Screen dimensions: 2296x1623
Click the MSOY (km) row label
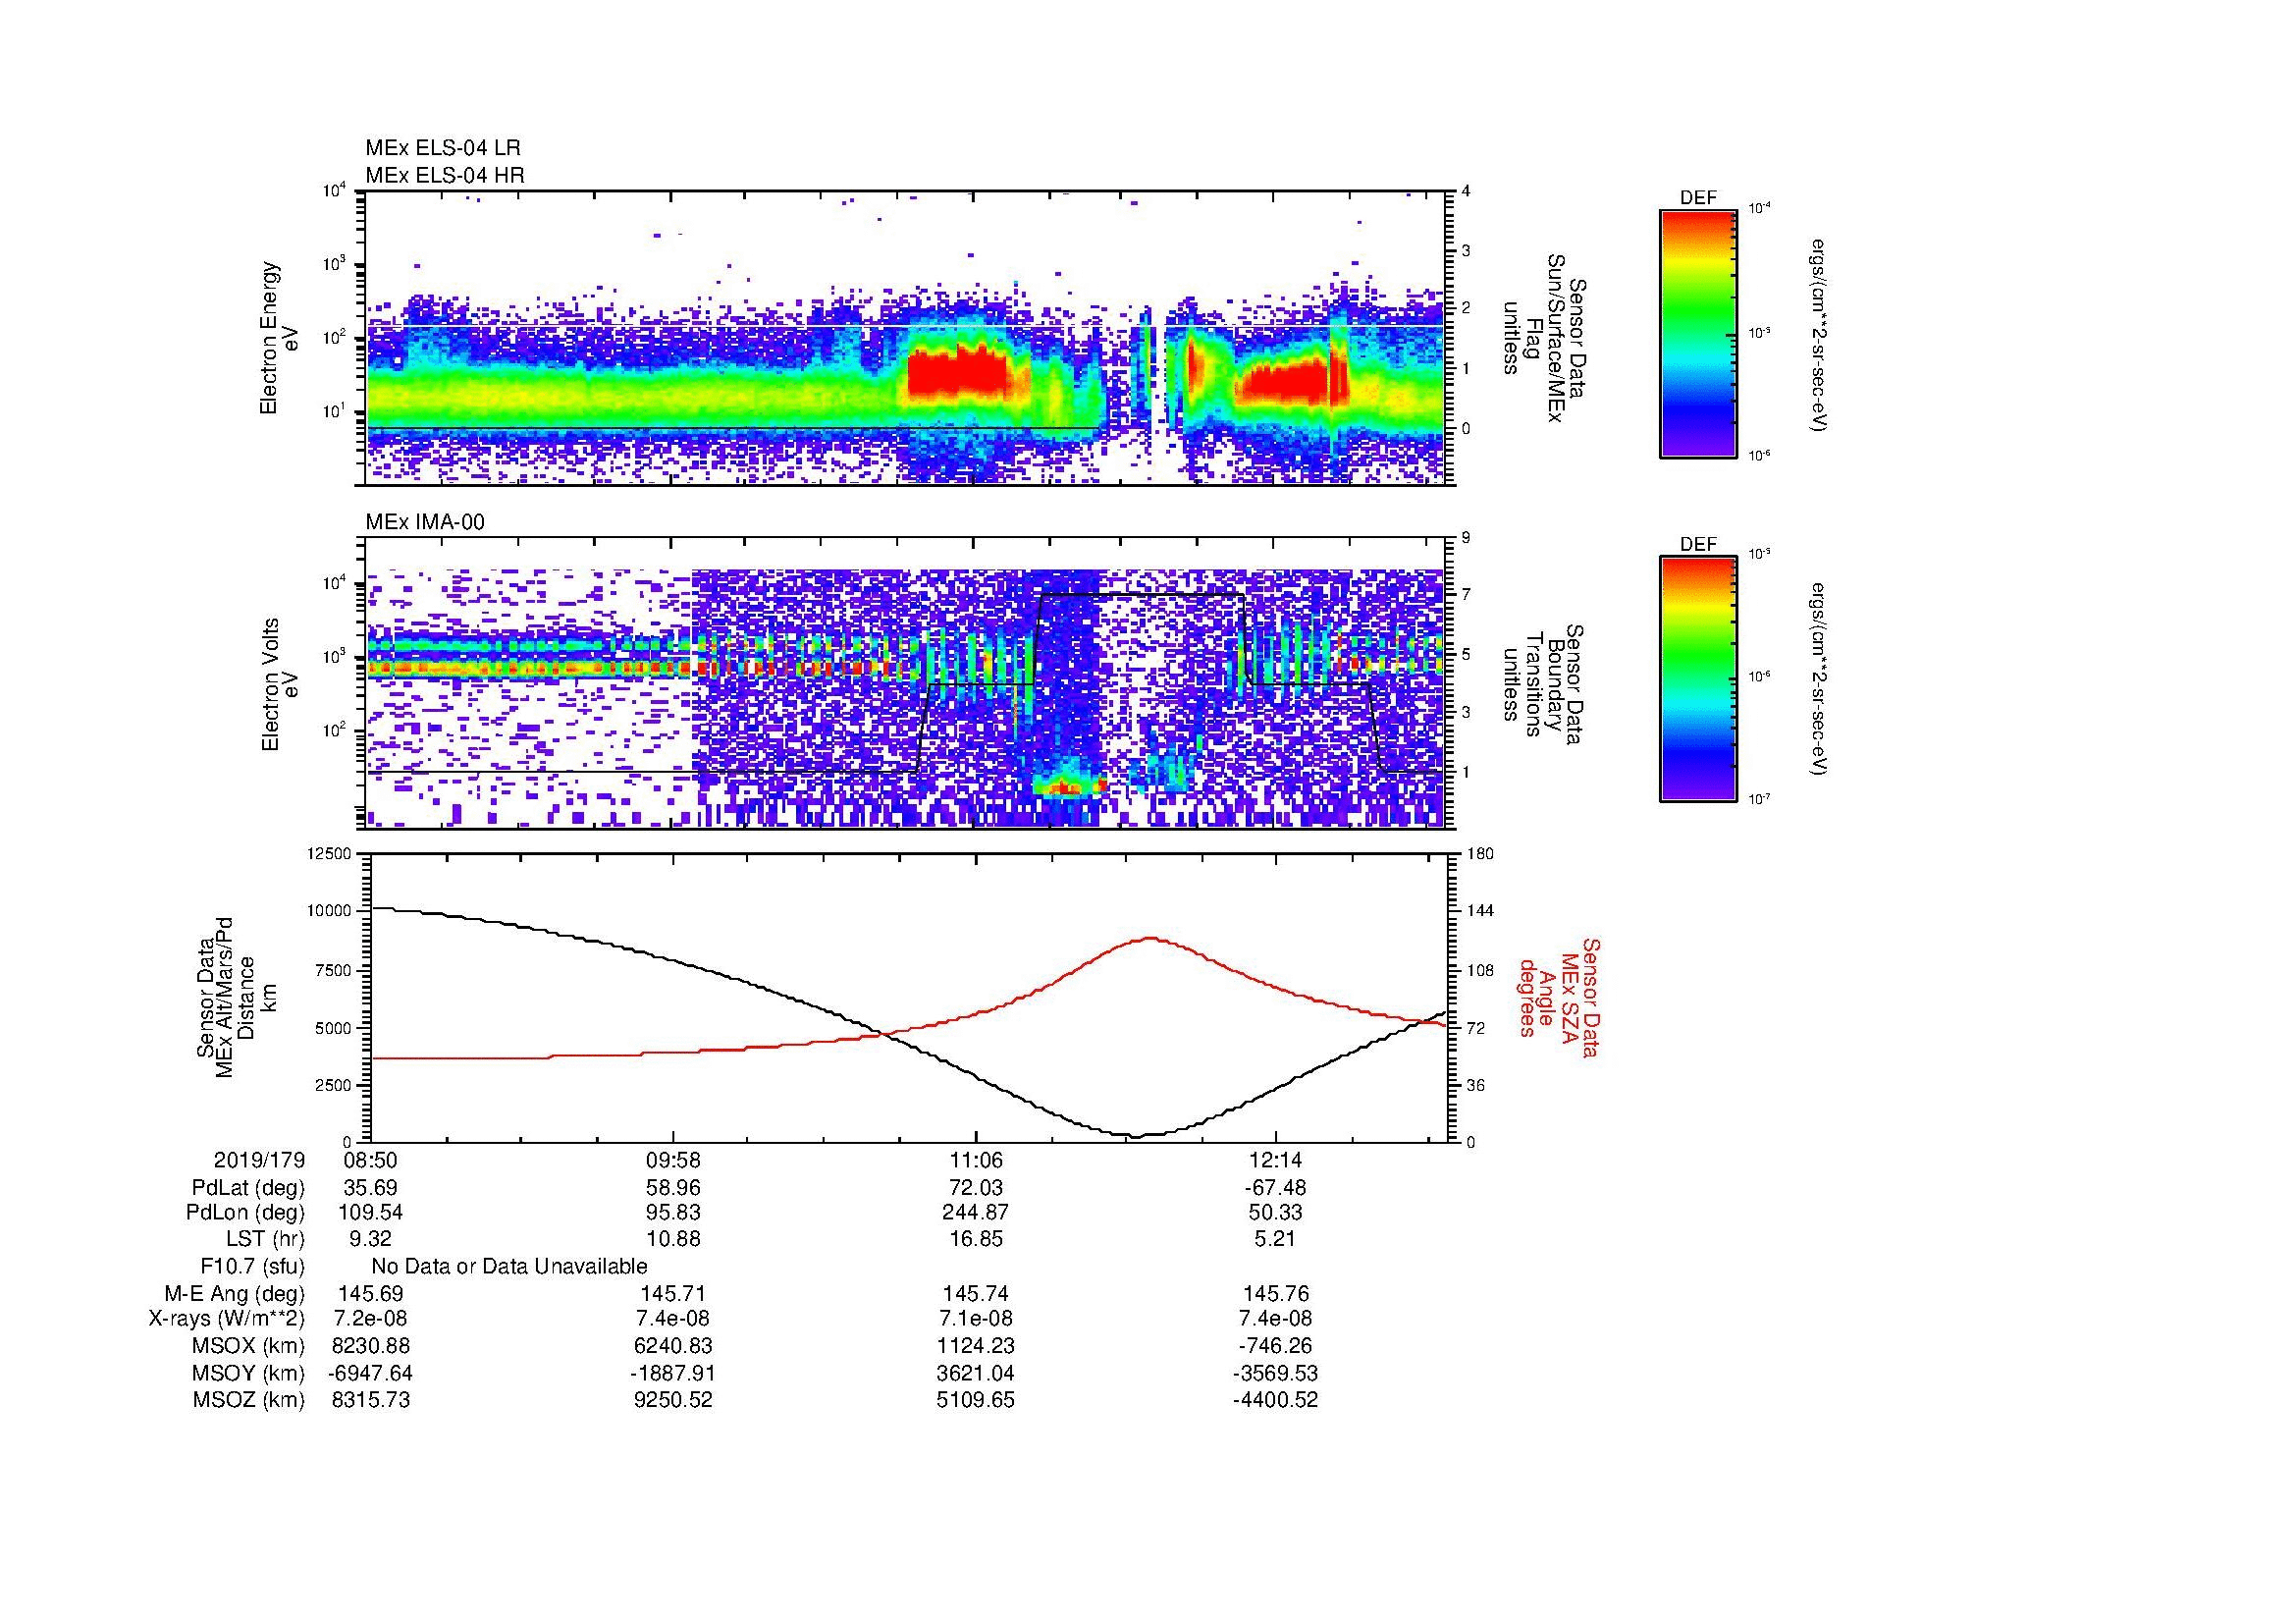tap(249, 1374)
